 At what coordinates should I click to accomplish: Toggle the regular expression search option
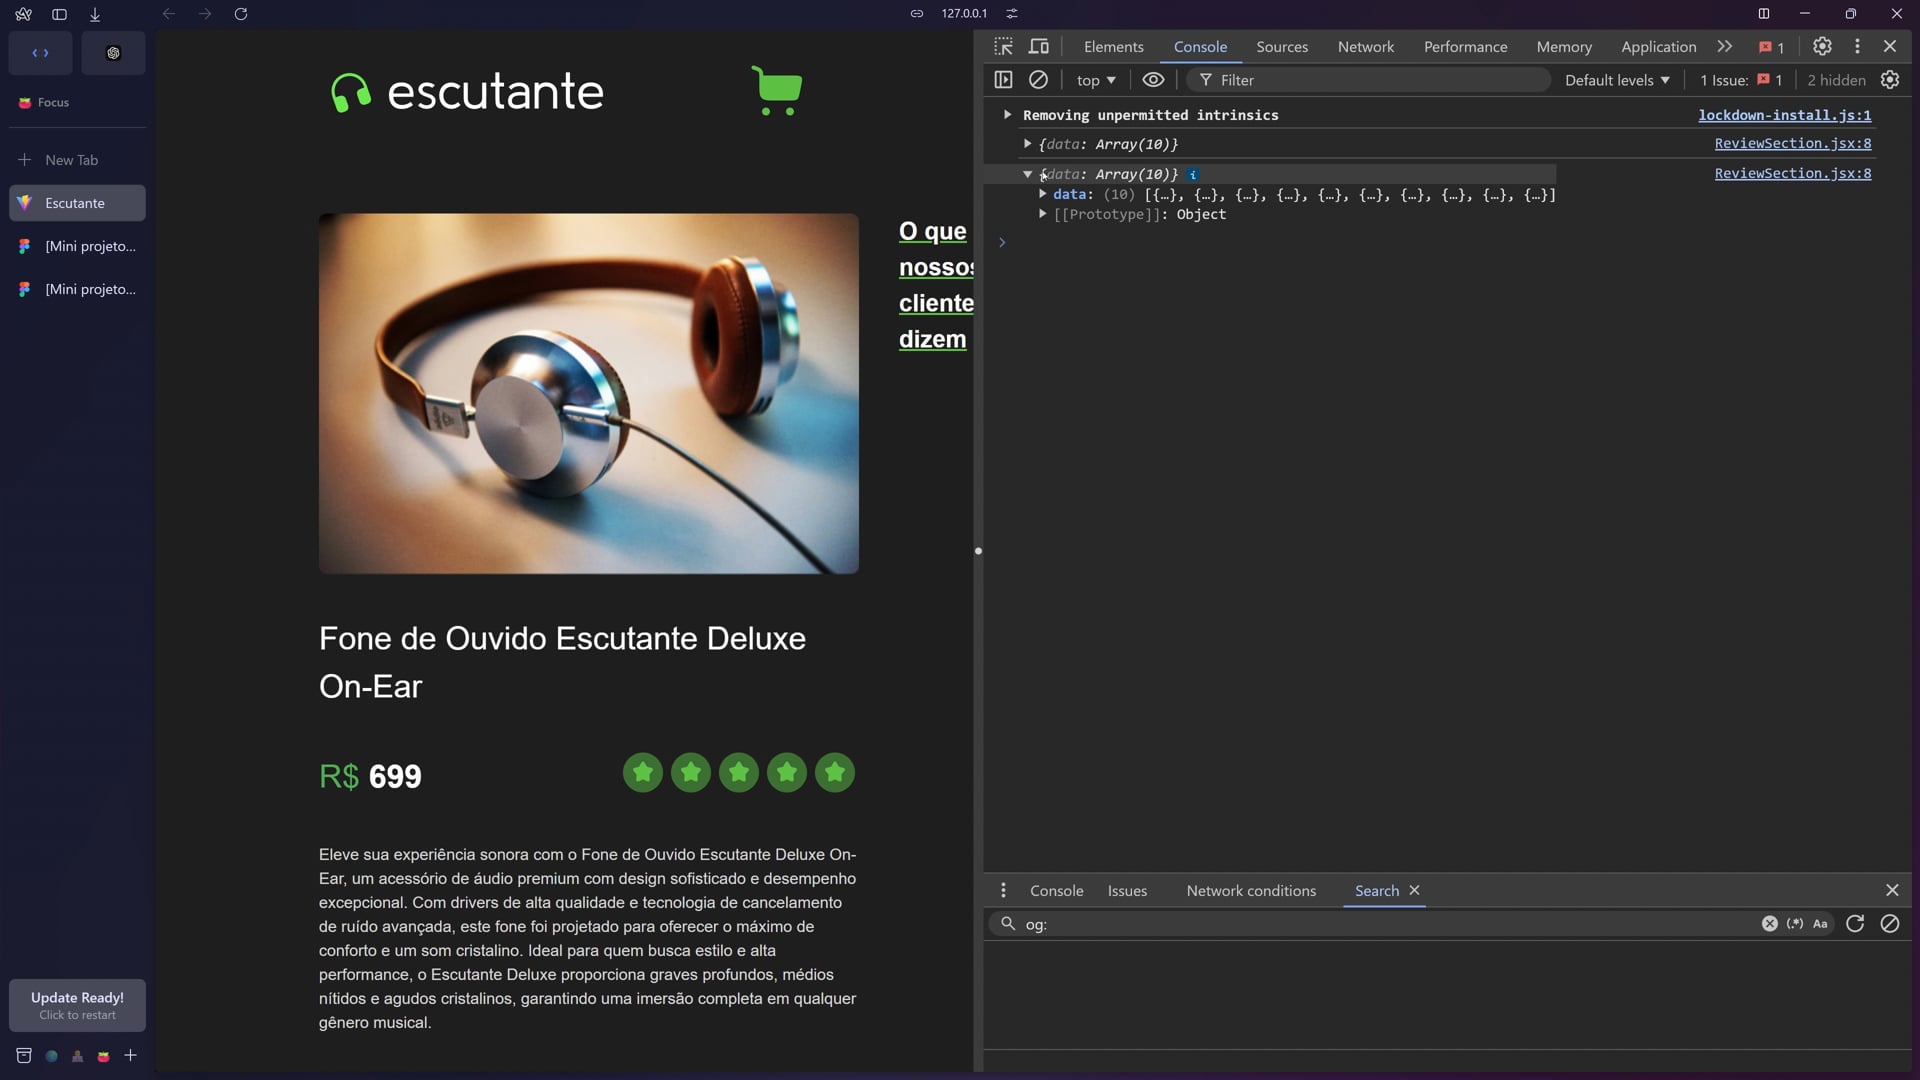tap(1795, 924)
